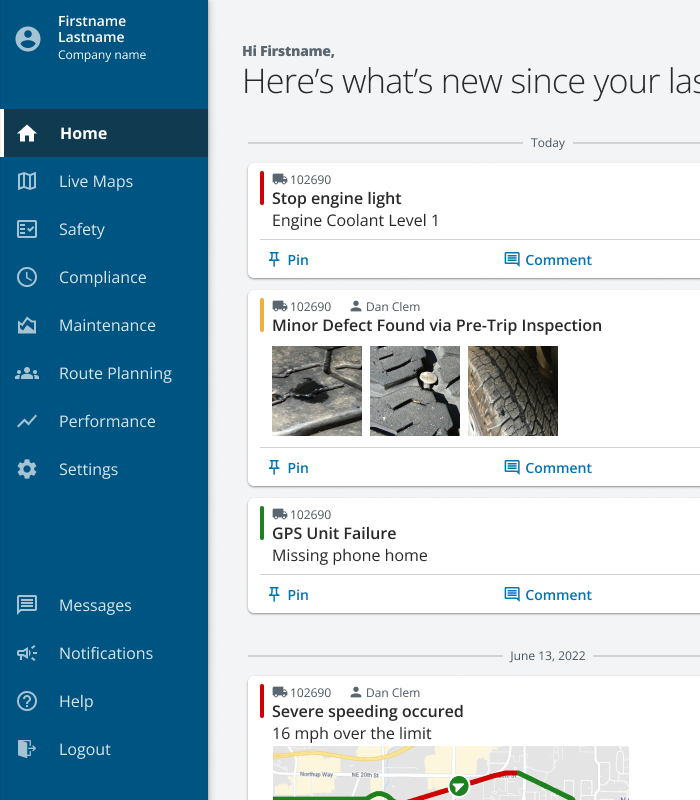Click the Notifications megaphone icon

coord(27,653)
